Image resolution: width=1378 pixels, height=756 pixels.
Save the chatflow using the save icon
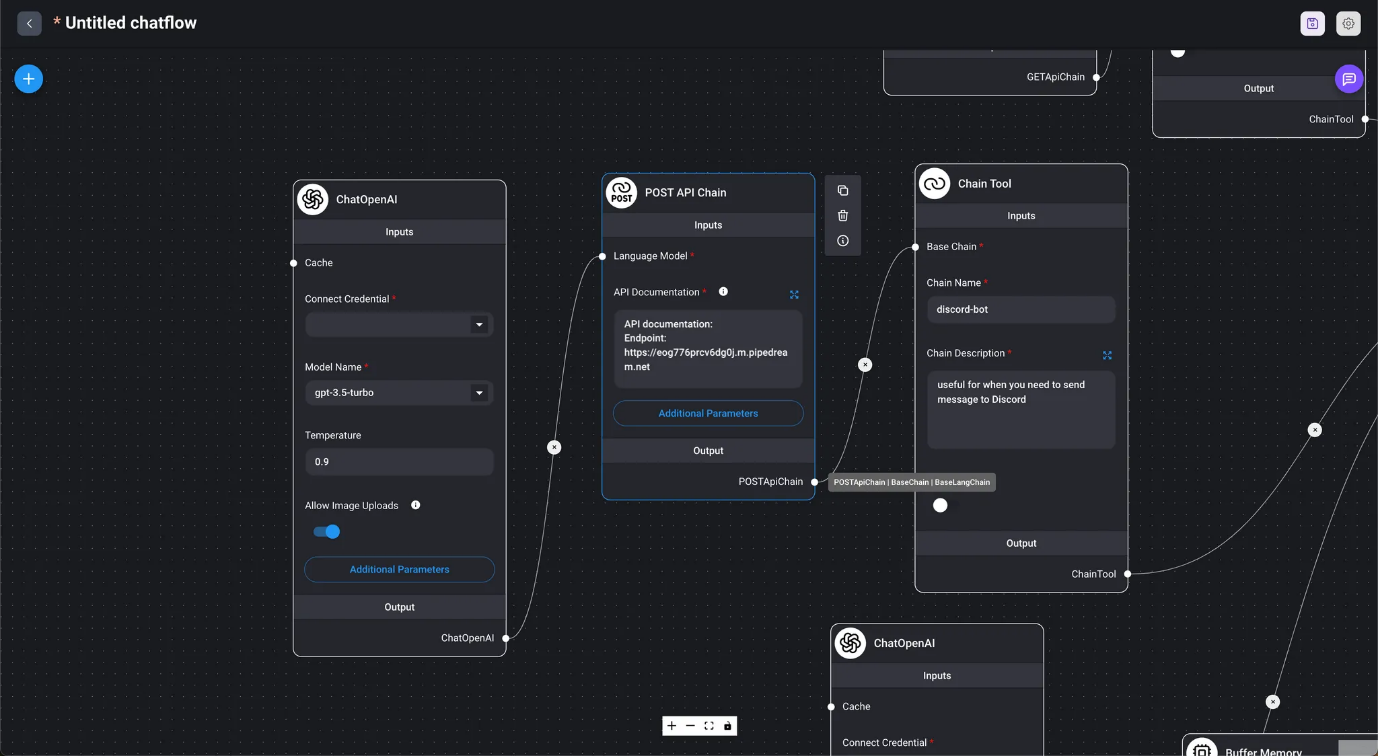[1312, 24]
